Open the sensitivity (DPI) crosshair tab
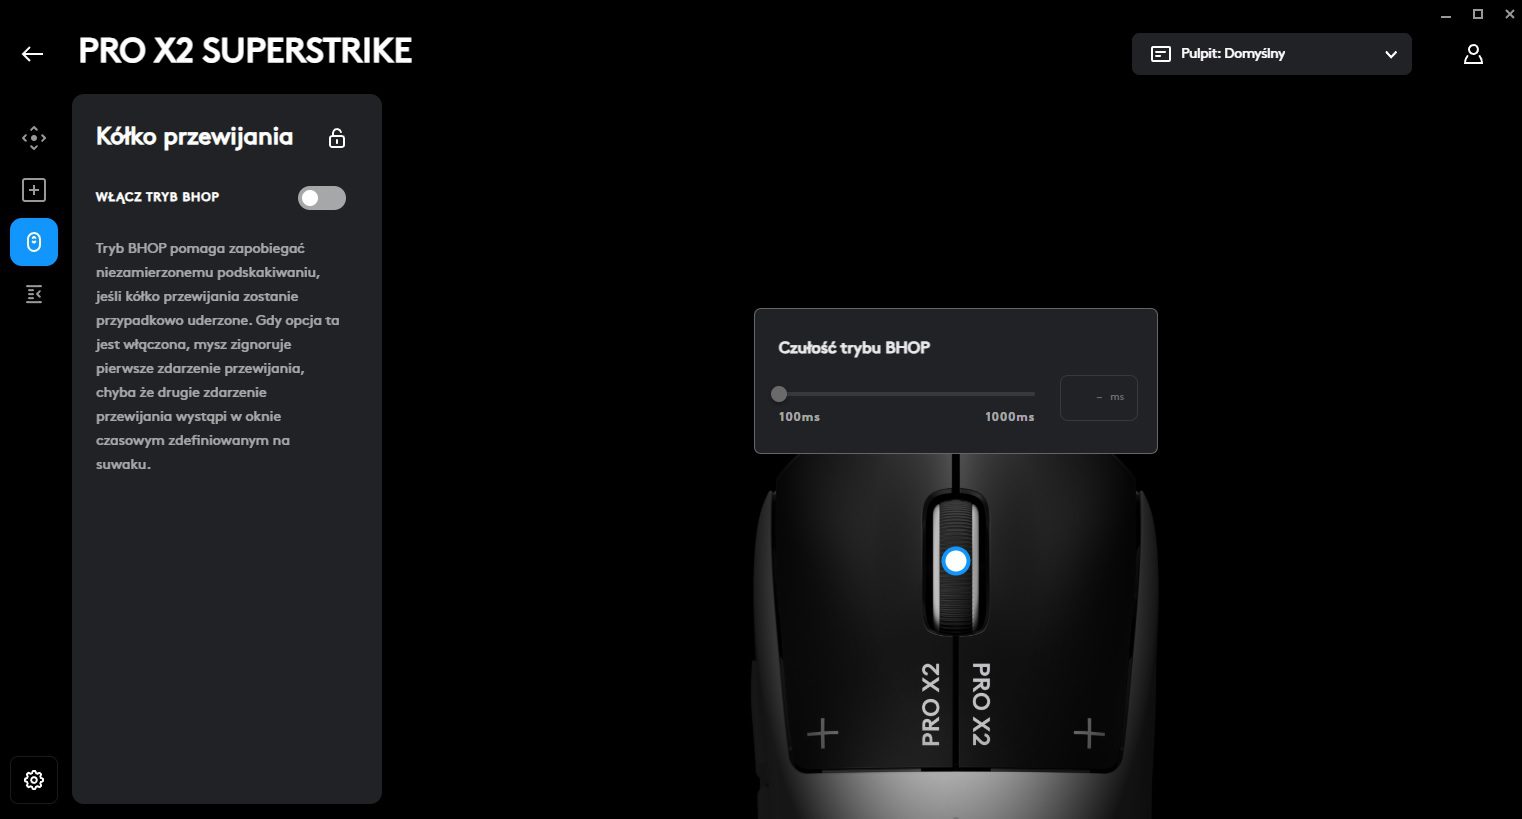 pos(34,138)
